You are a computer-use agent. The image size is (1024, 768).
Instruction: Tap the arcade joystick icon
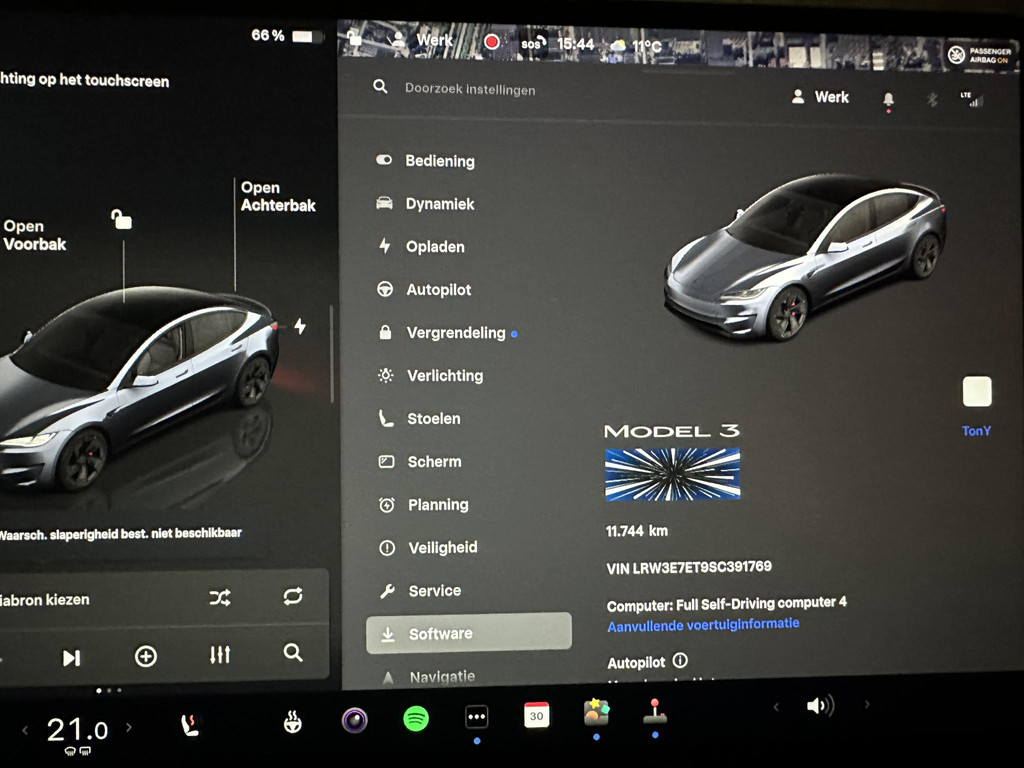[655, 713]
